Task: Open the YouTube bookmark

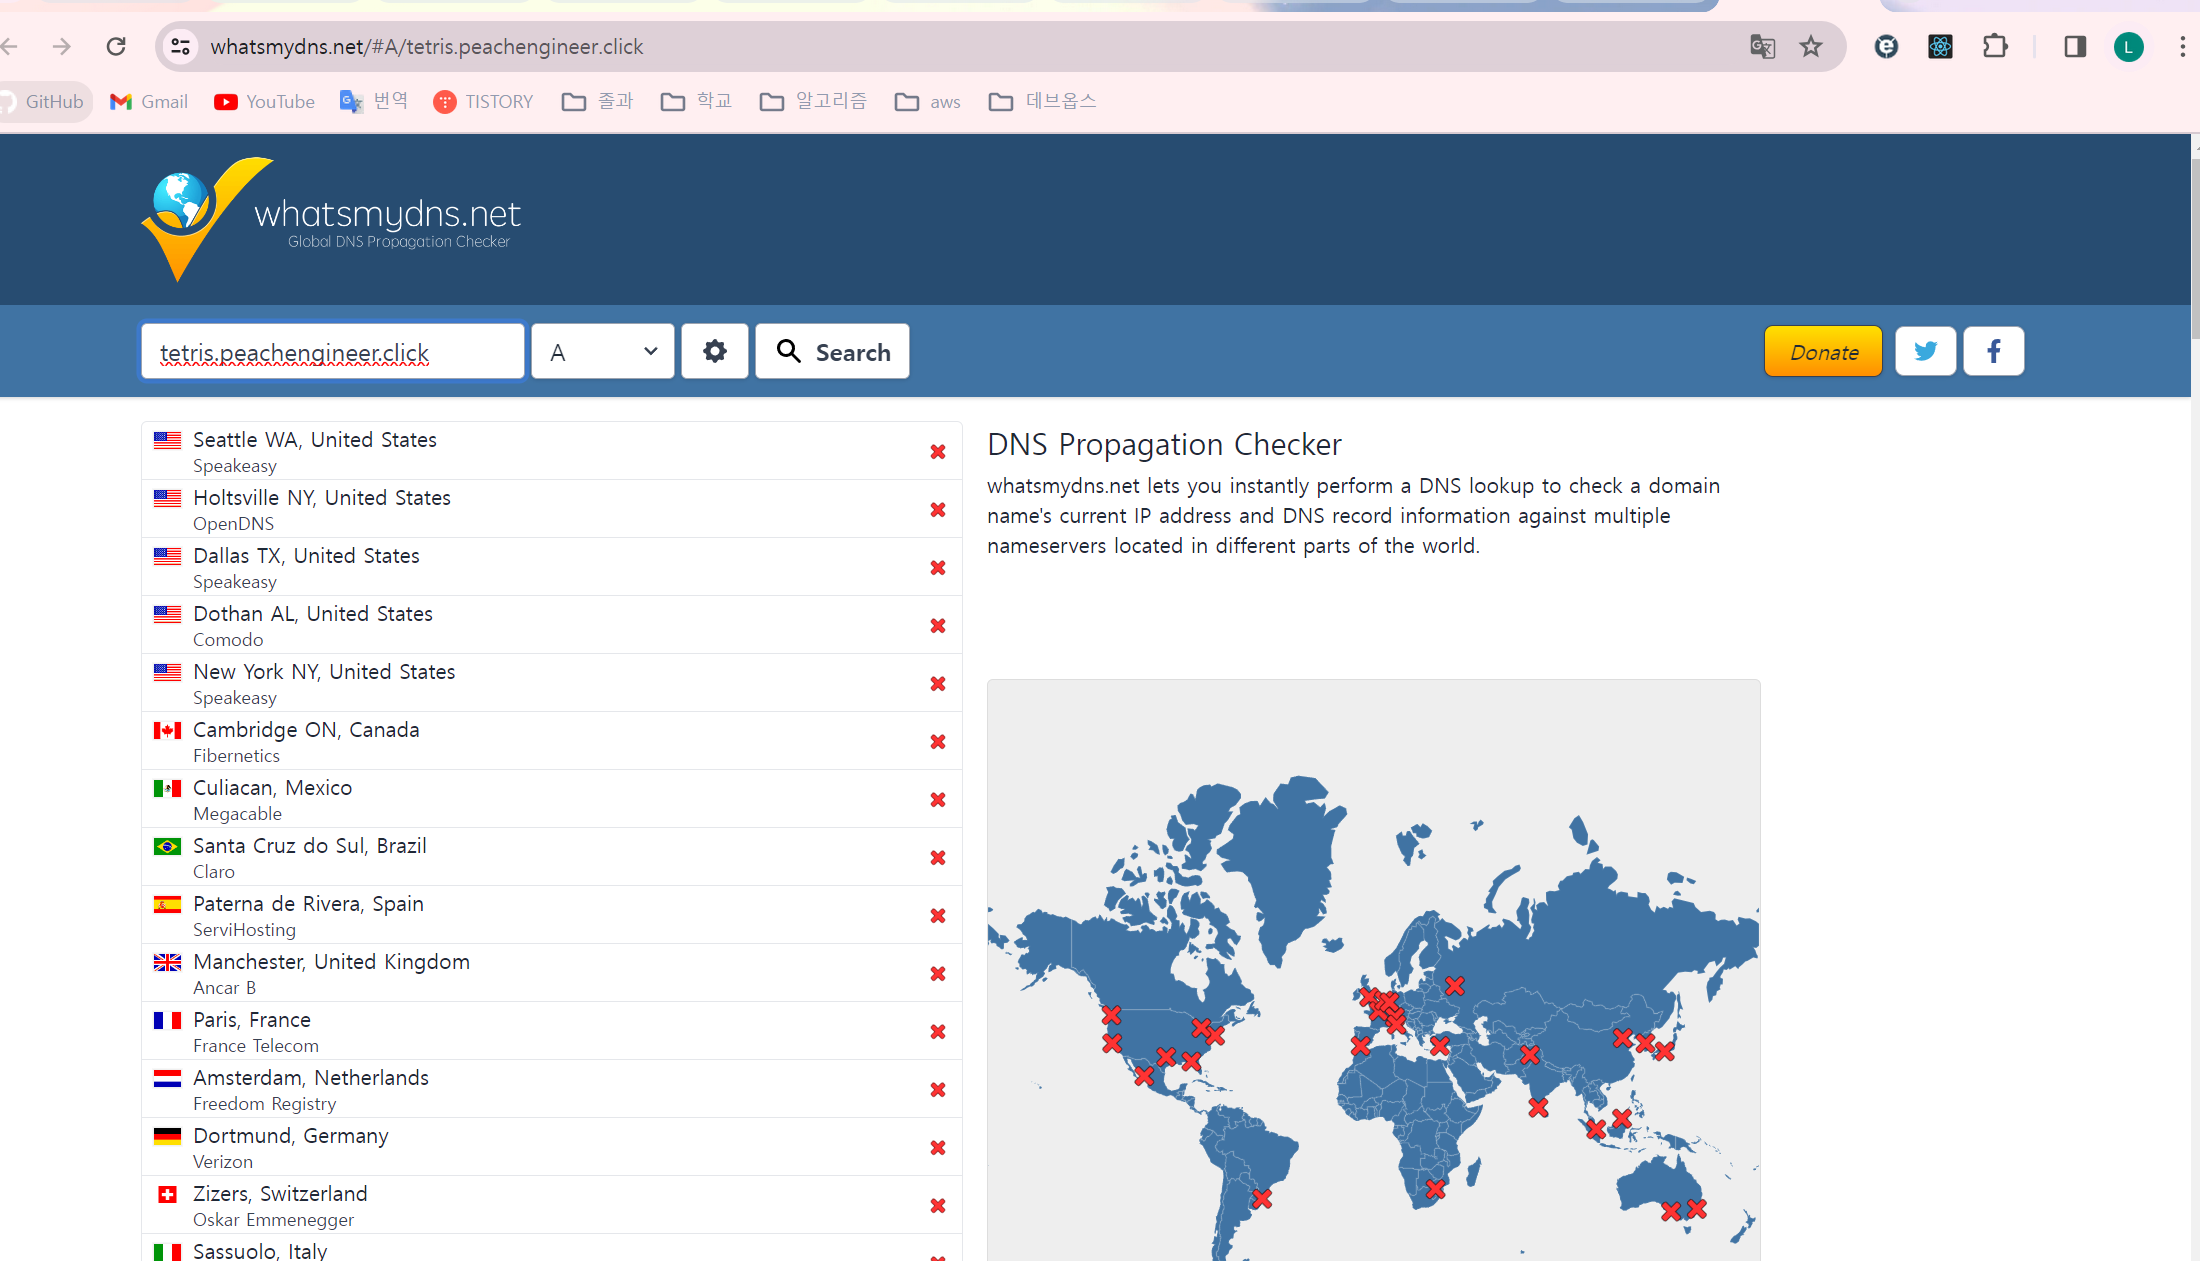Action: click(x=265, y=102)
